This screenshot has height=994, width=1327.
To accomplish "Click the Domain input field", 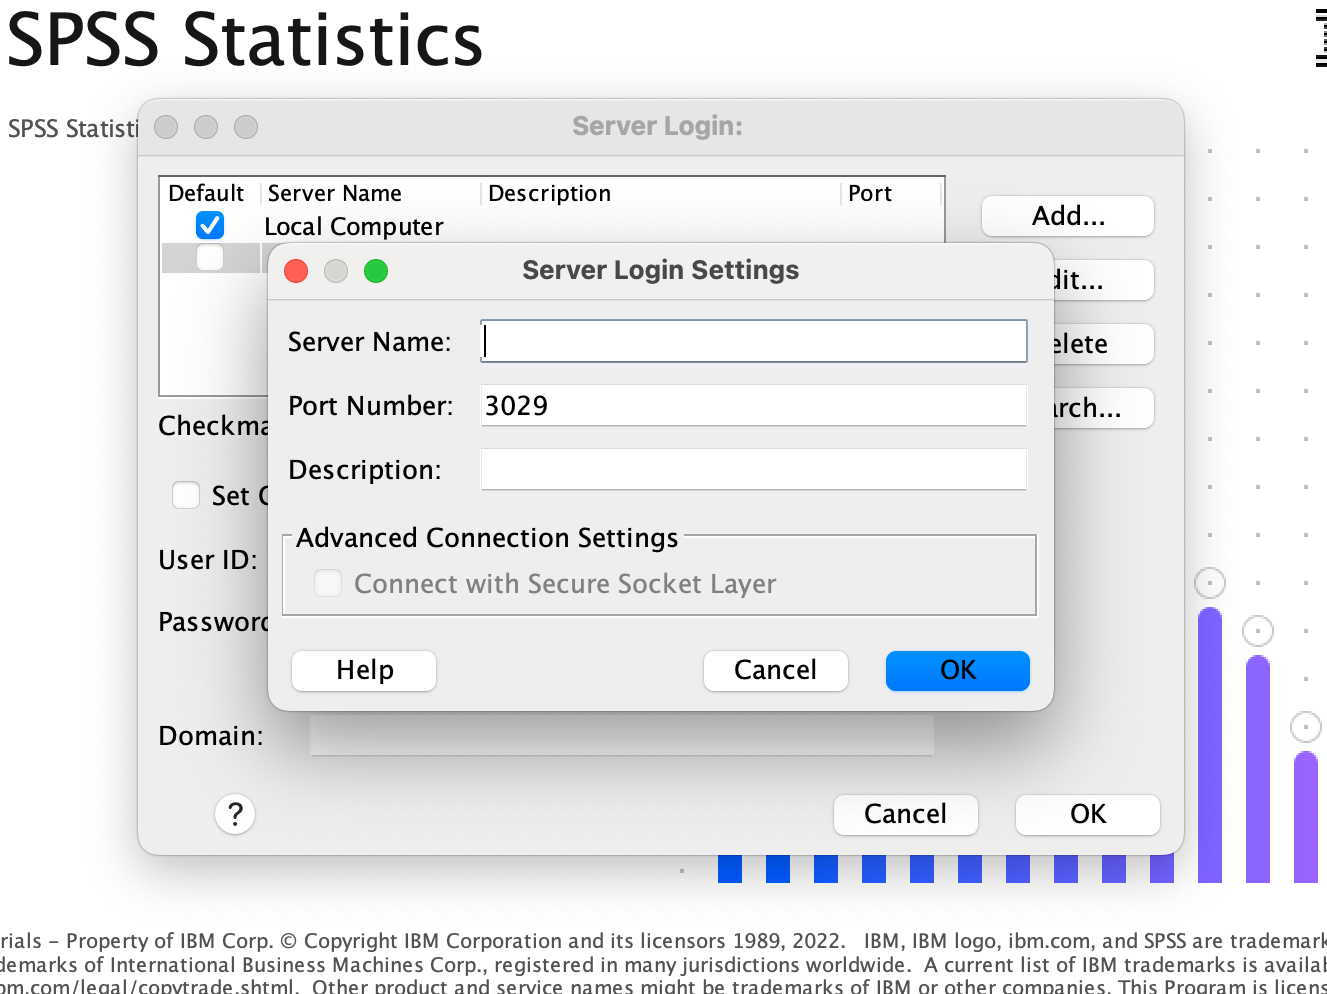I will (621, 735).
